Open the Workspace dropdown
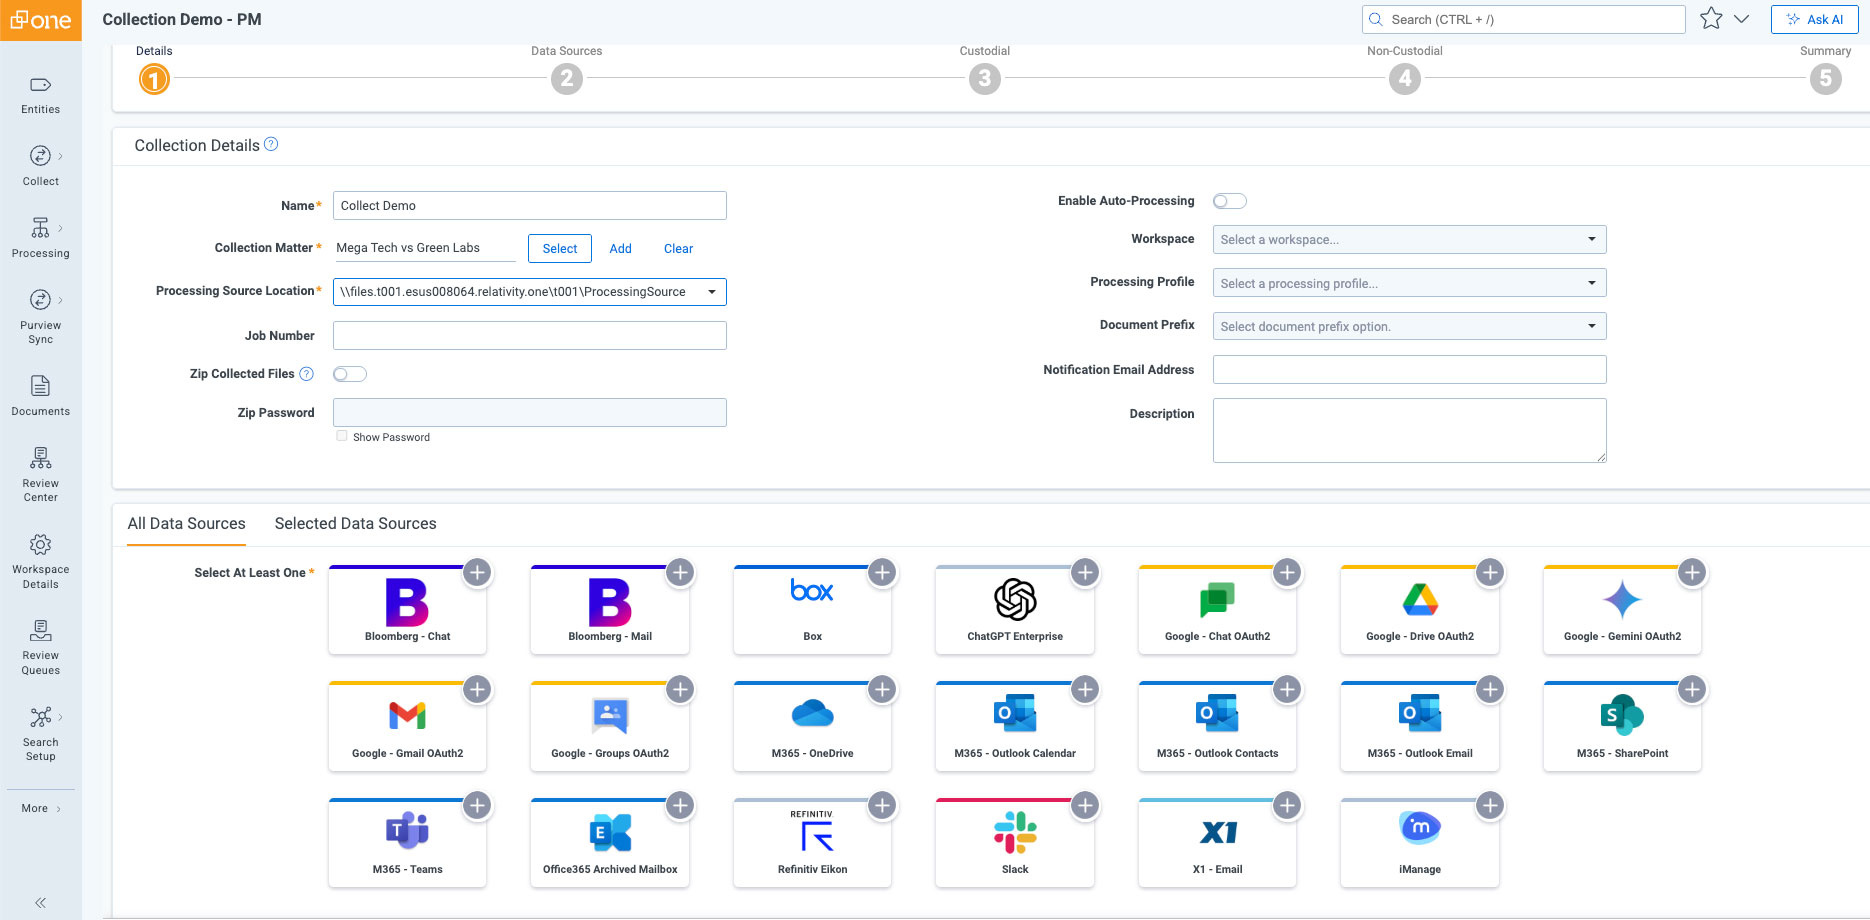The image size is (1870, 920). [1408, 240]
